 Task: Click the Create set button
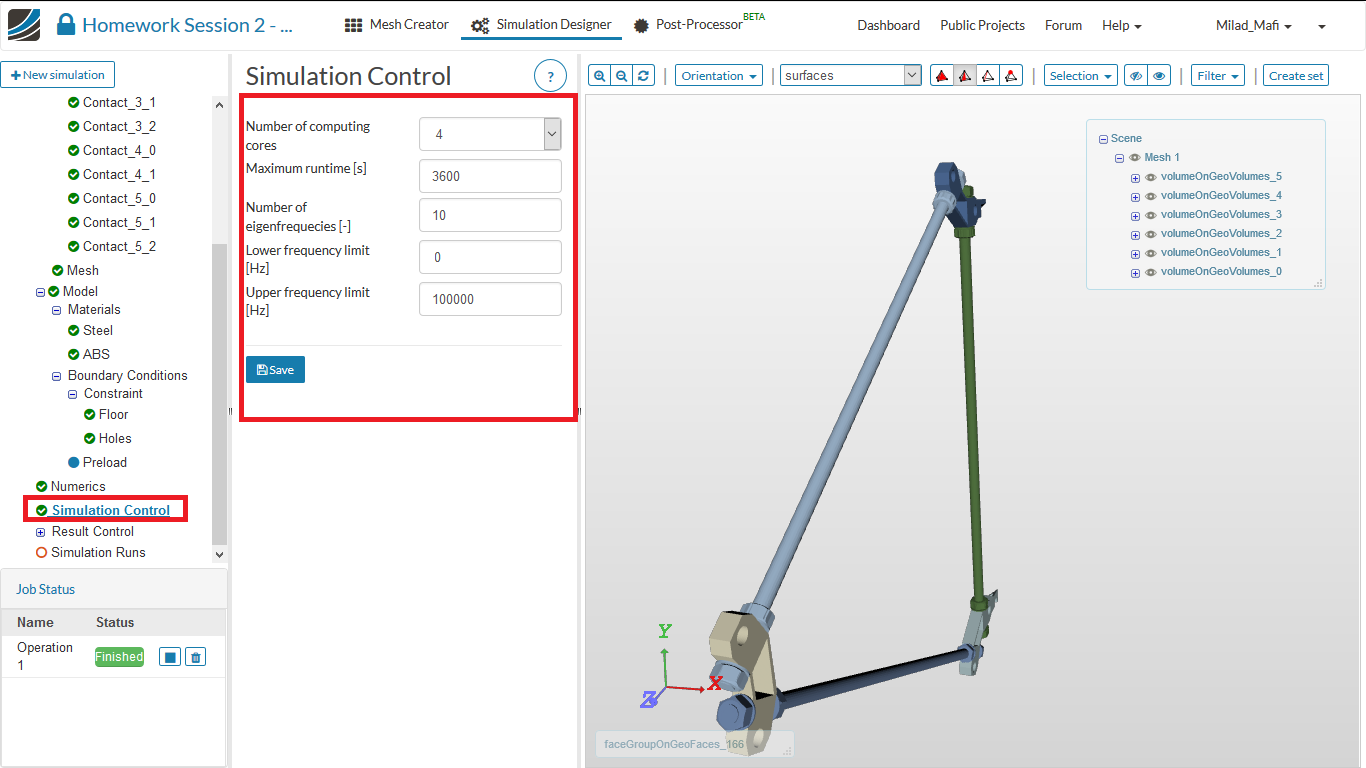[1296, 76]
